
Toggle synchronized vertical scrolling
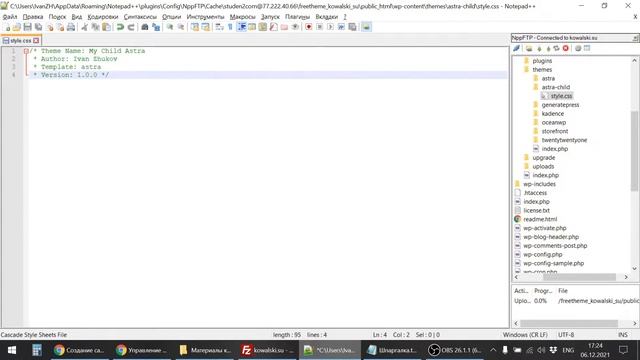coord(194,27)
